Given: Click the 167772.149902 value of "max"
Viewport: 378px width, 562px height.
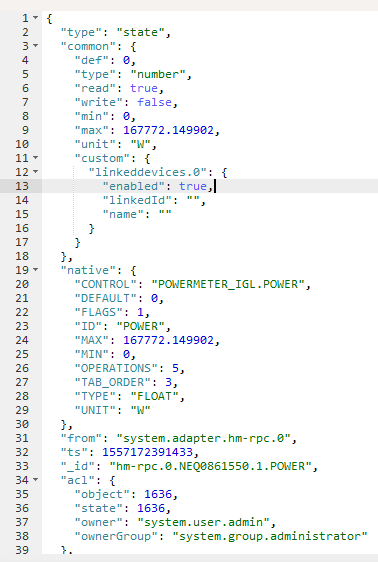Looking at the screenshot, I should (x=168, y=130).
